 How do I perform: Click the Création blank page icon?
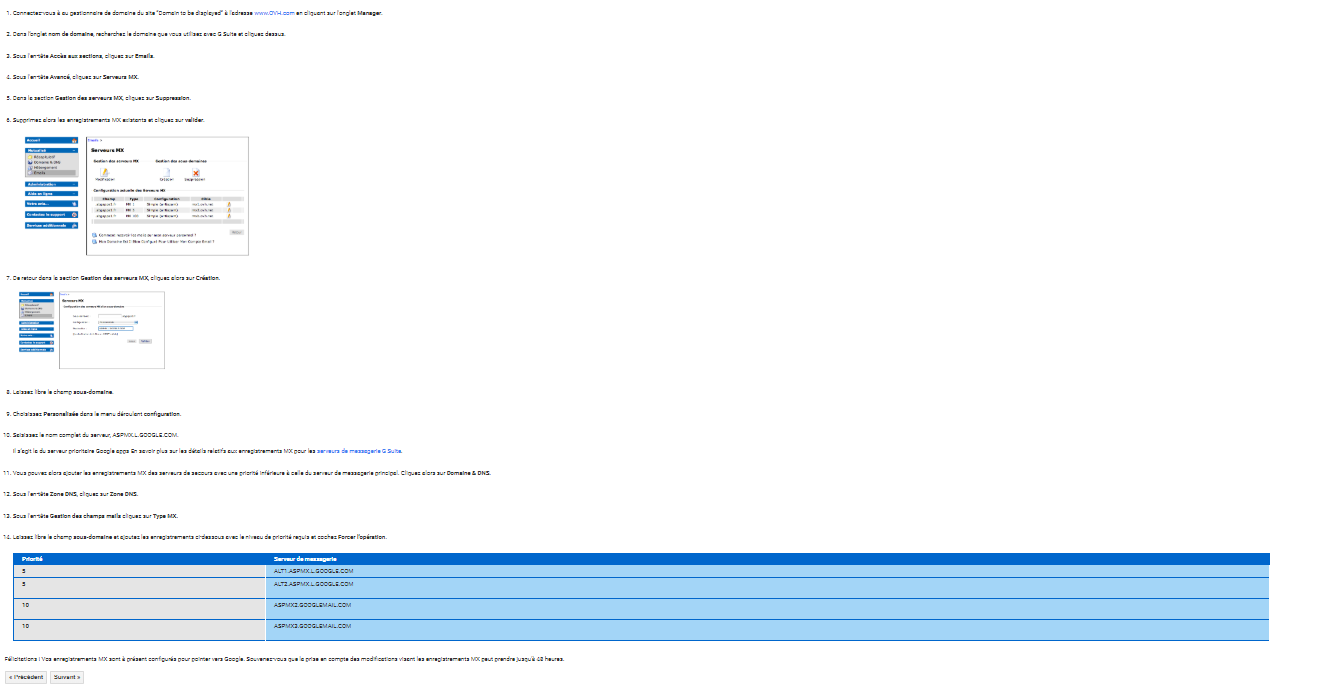(x=165, y=172)
